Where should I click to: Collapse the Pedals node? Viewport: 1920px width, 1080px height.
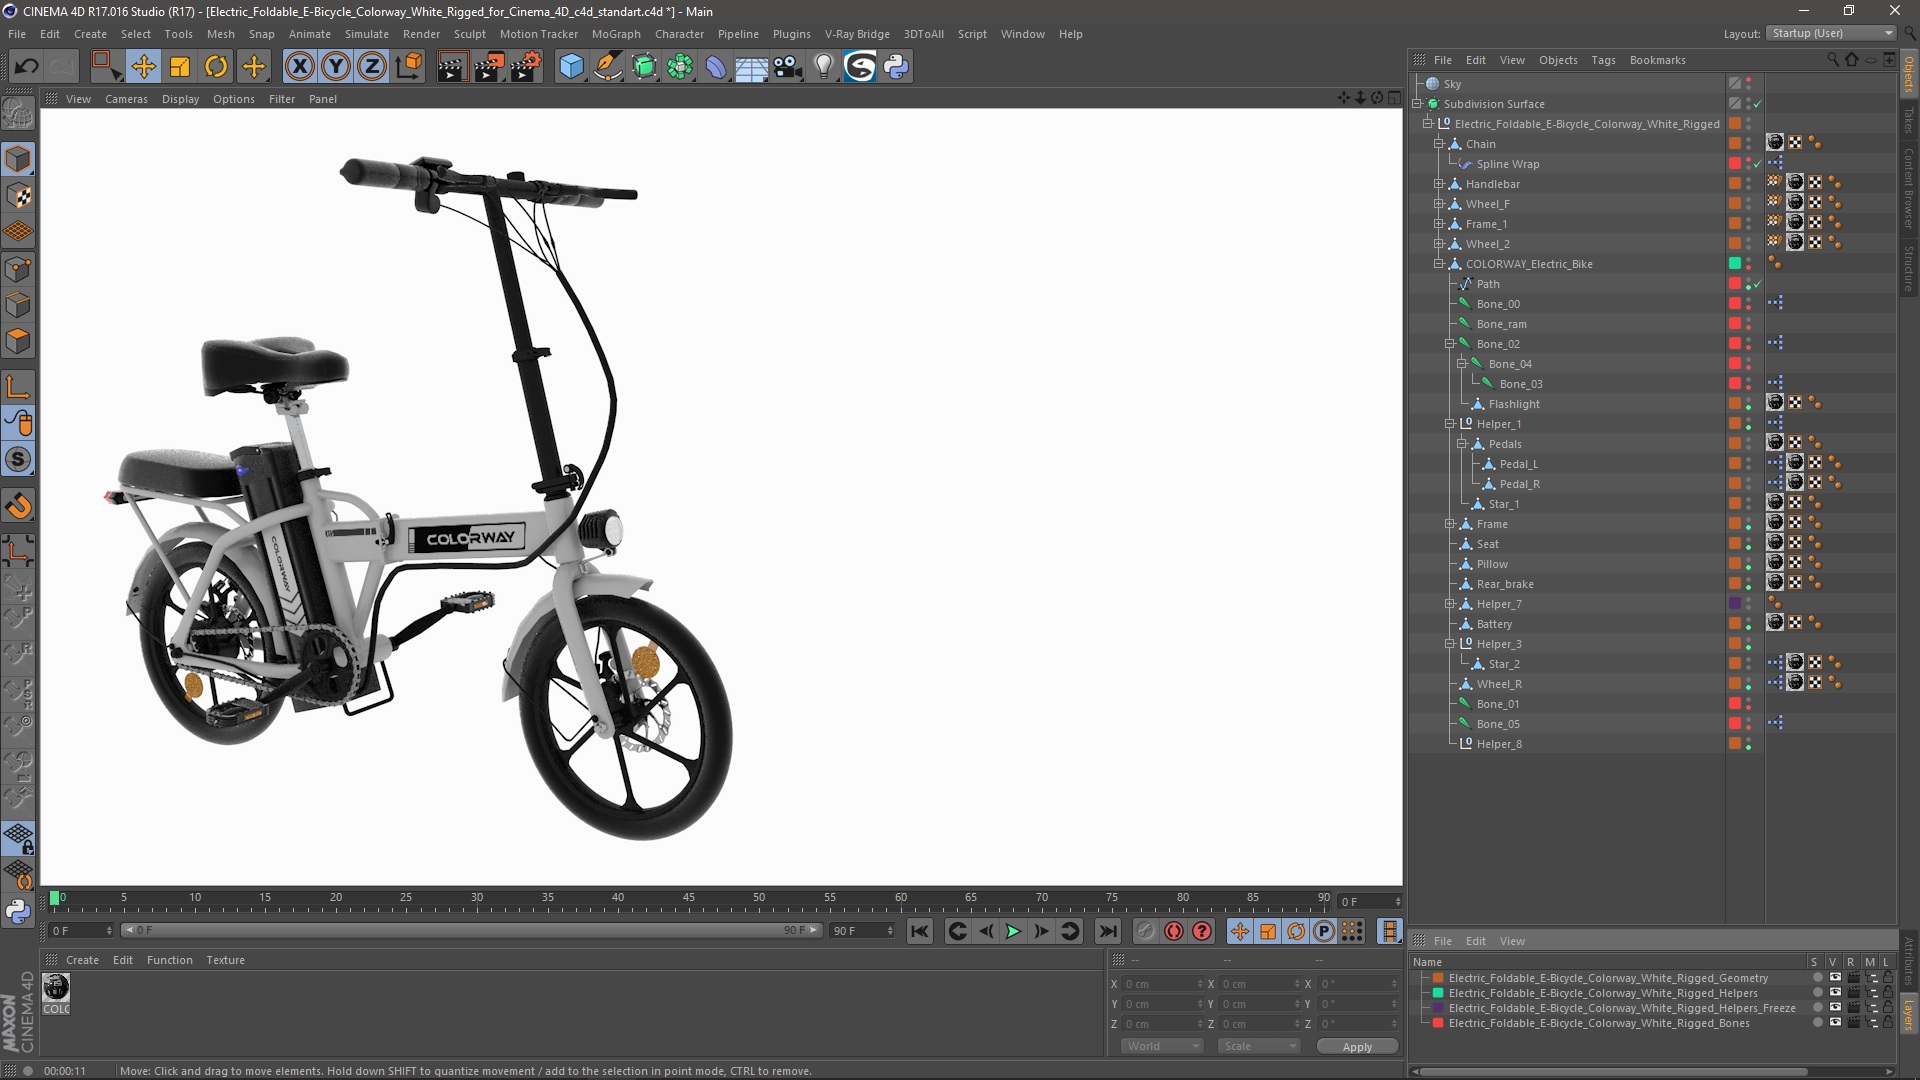1461,444
